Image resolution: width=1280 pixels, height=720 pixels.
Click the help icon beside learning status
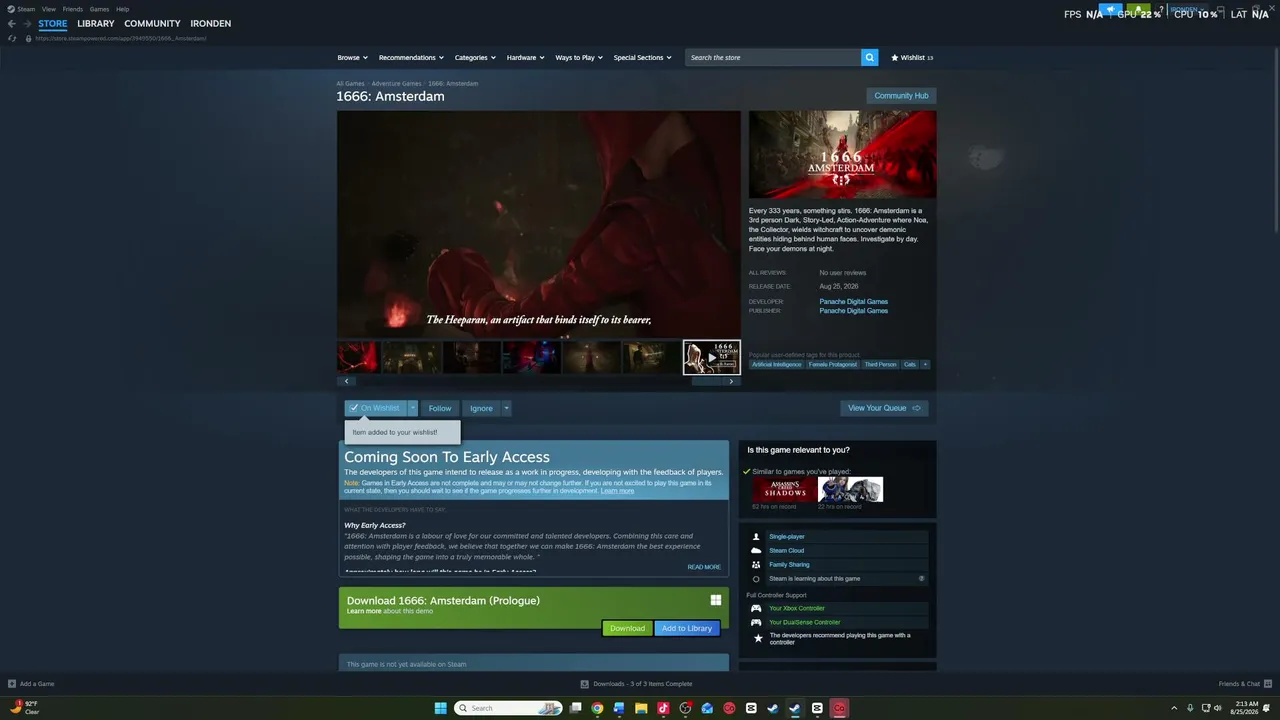click(922, 579)
